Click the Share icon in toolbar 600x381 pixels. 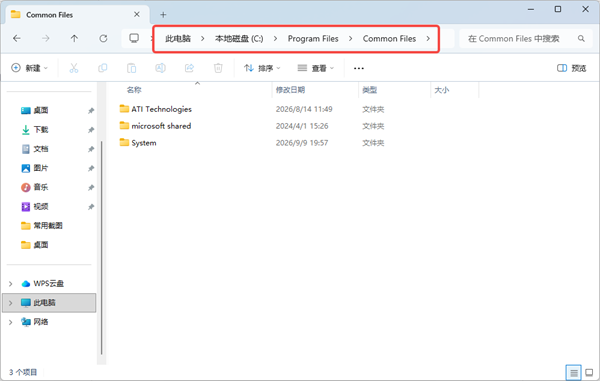coord(189,68)
